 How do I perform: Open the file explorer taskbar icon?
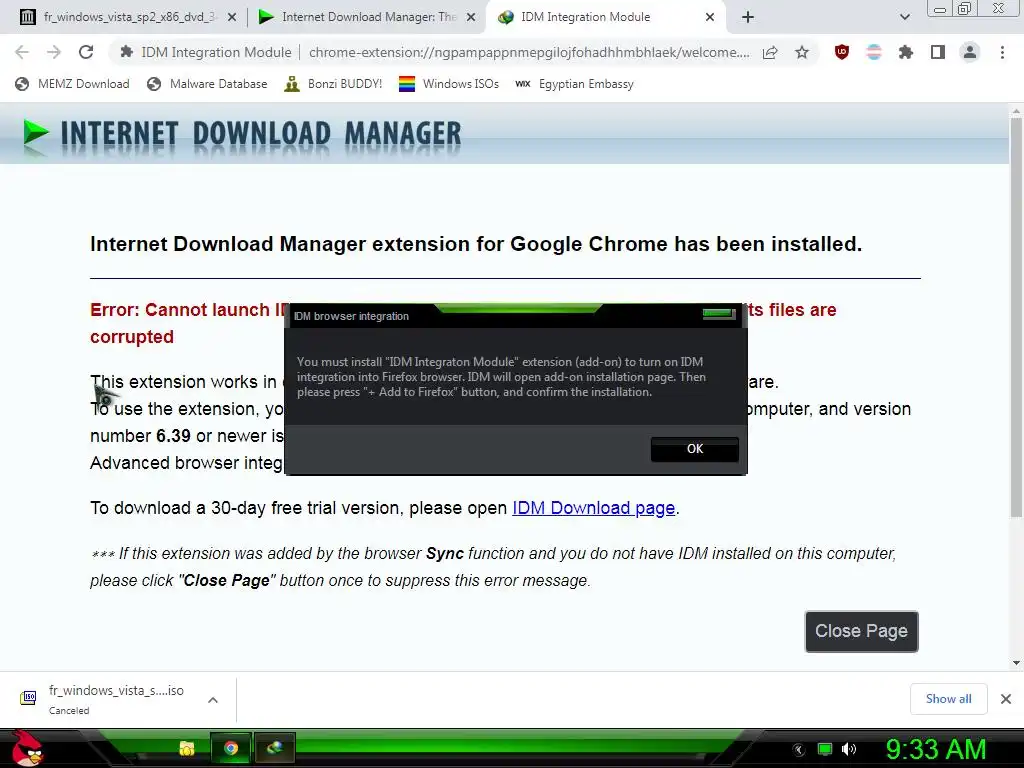(x=187, y=748)
